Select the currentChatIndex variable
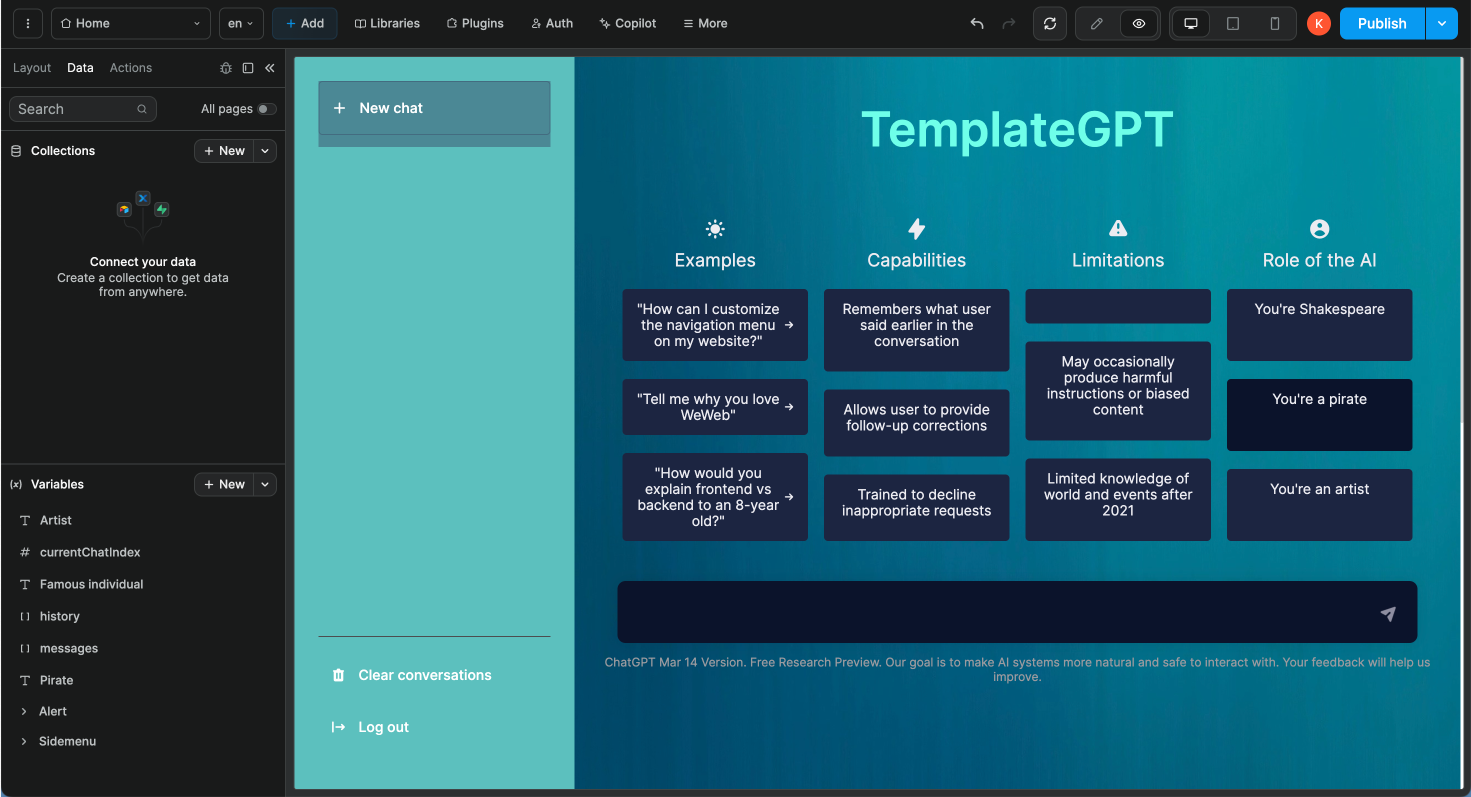 [x=90, y=553]
